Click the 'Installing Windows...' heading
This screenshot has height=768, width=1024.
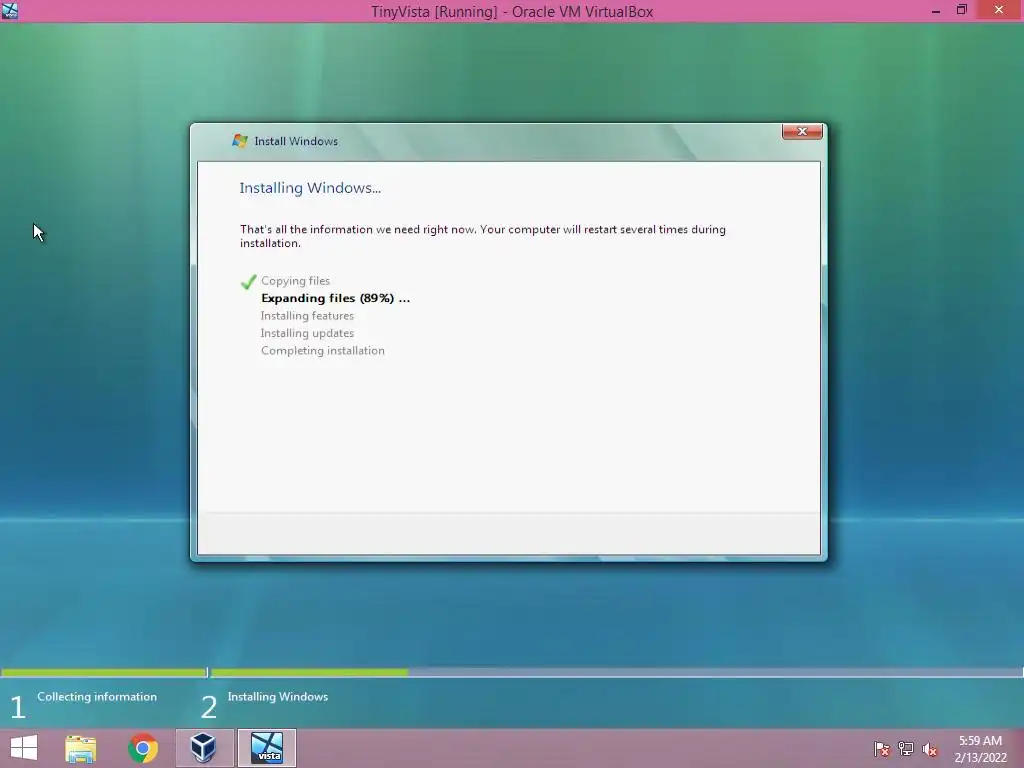(310, 188)
